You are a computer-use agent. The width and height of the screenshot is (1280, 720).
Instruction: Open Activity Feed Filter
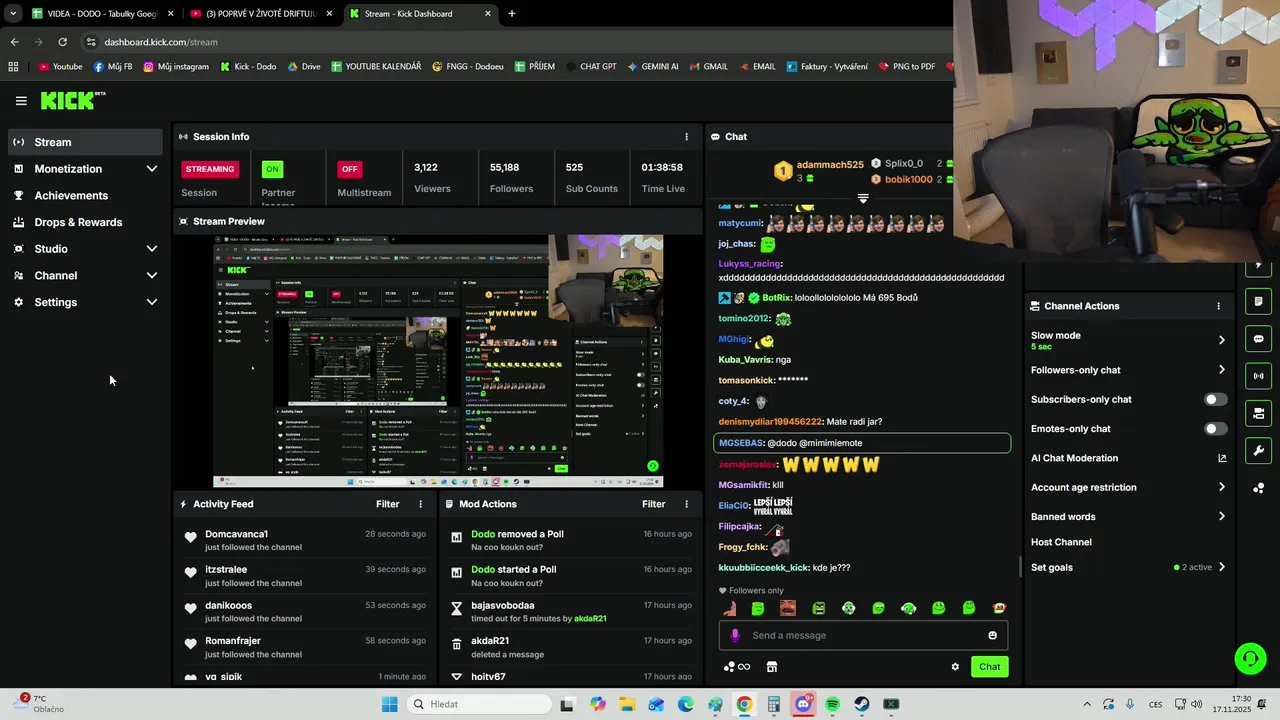(x=387, y=505)
